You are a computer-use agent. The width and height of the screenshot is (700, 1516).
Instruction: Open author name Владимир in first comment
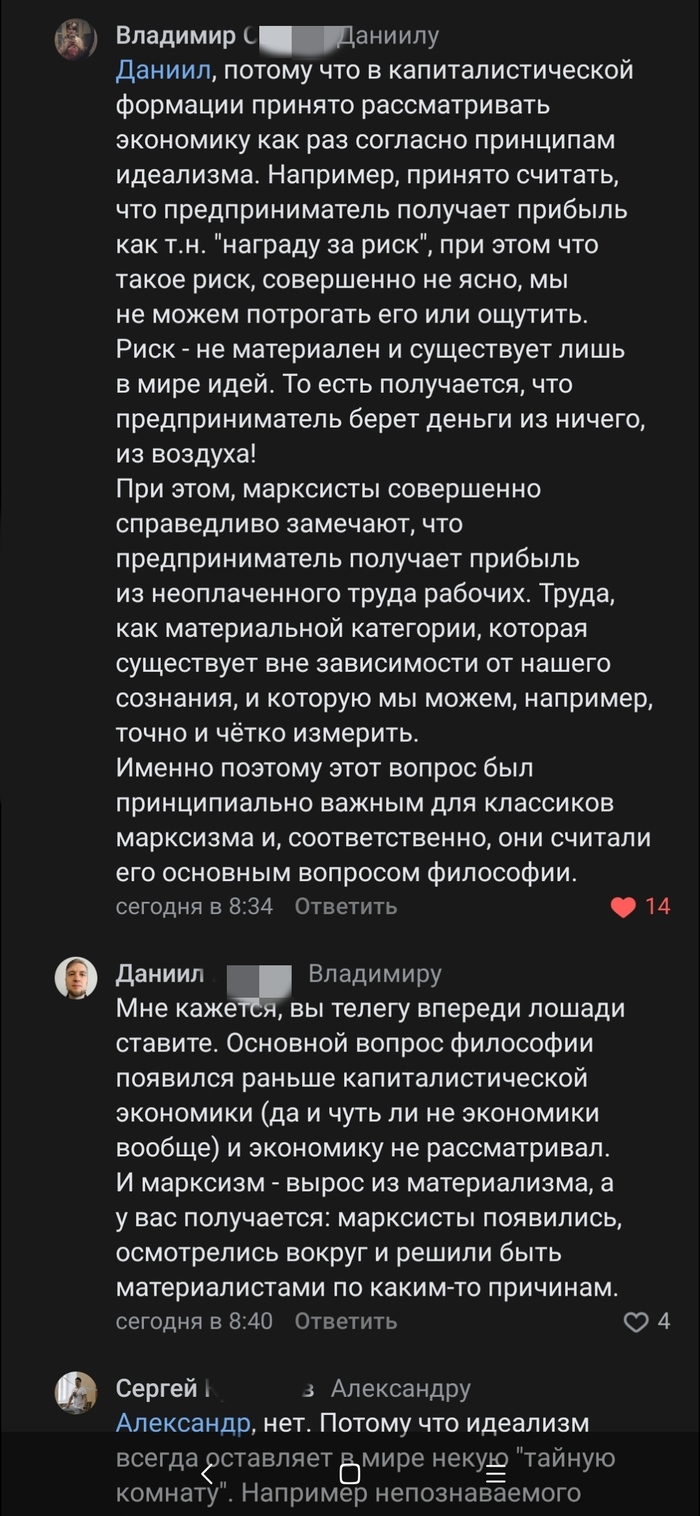[x=175, y=37]
